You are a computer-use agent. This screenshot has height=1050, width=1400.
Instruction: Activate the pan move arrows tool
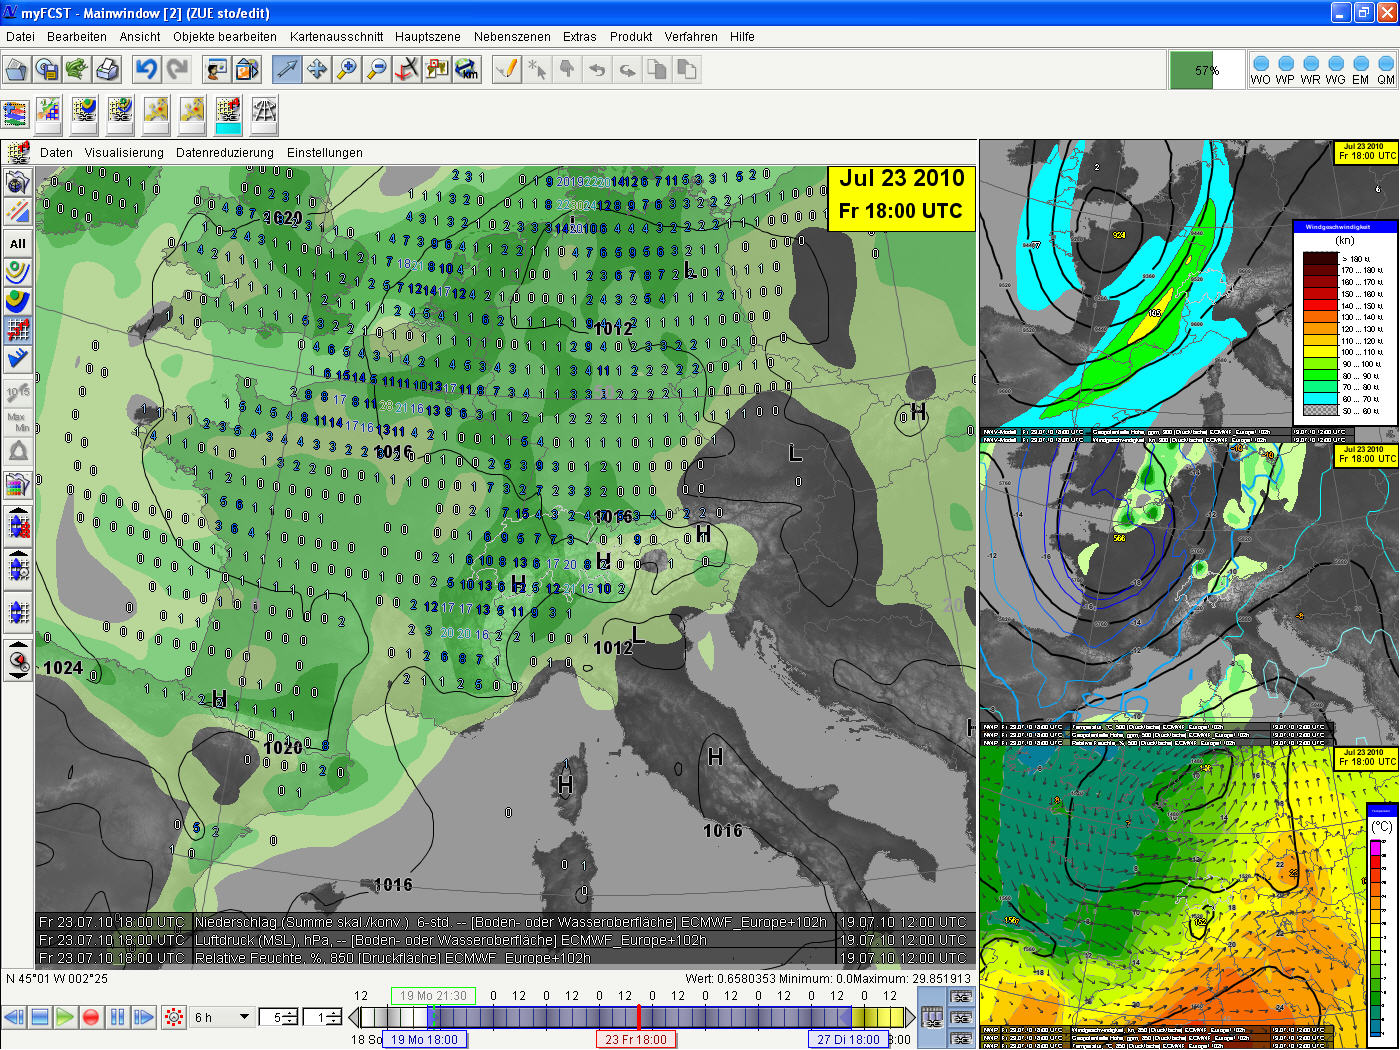[x=317, y=69]
